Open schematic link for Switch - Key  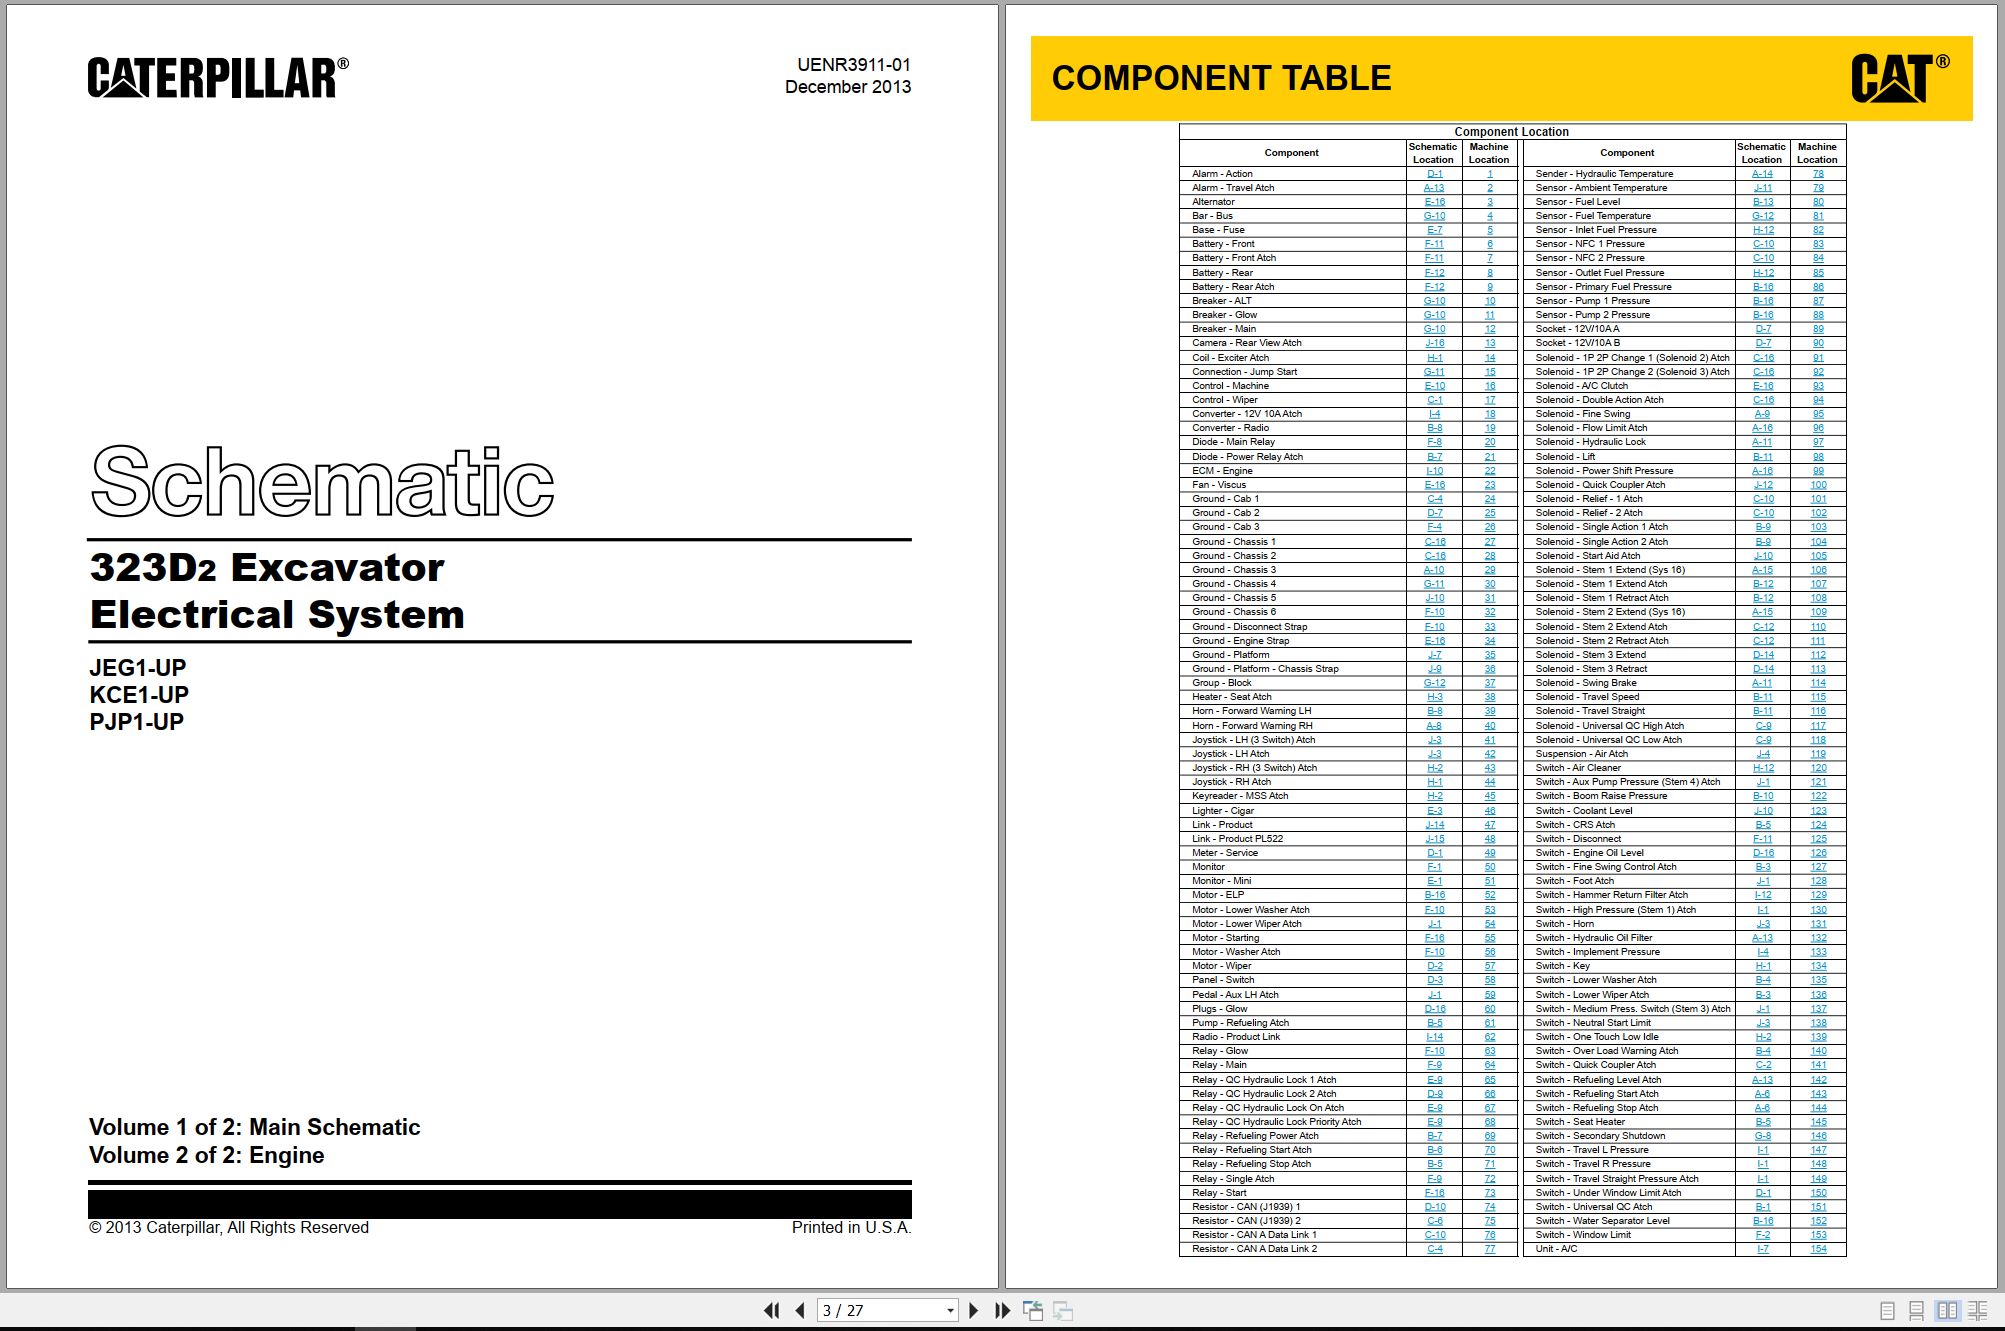(x=1762, y=966)
